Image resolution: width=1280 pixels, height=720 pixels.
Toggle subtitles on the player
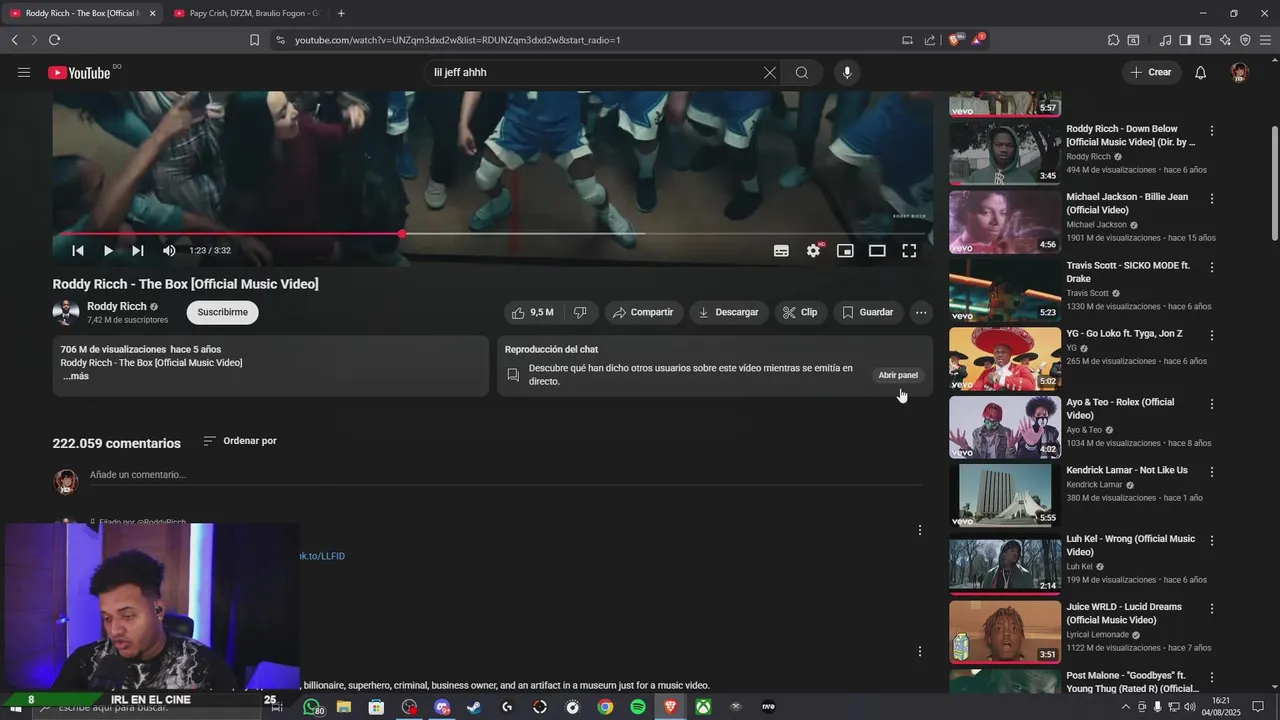(781, 251)
